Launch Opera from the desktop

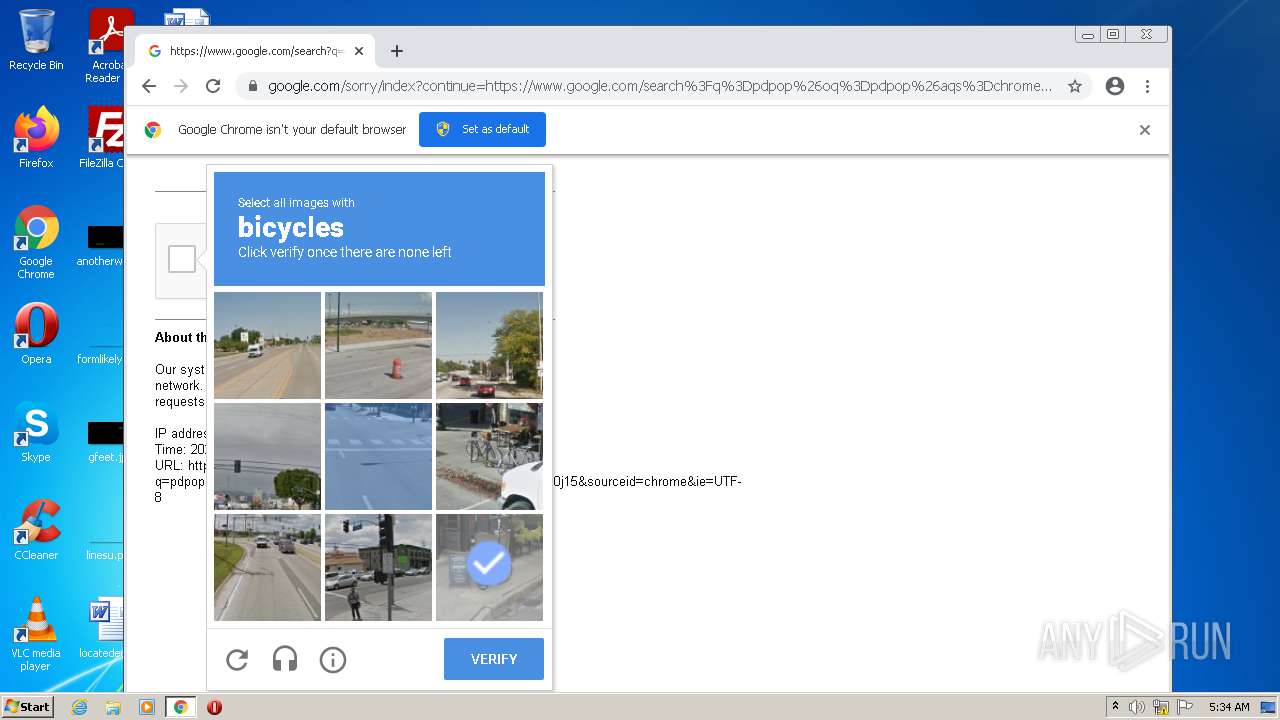36,334
